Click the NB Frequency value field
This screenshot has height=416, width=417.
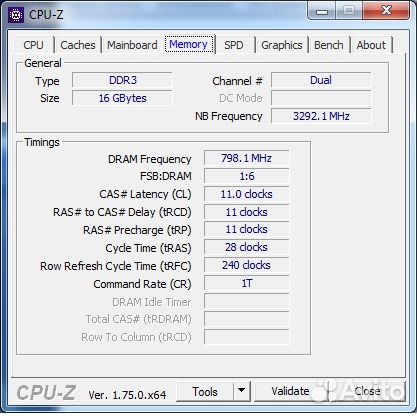(x=321, y=116)
